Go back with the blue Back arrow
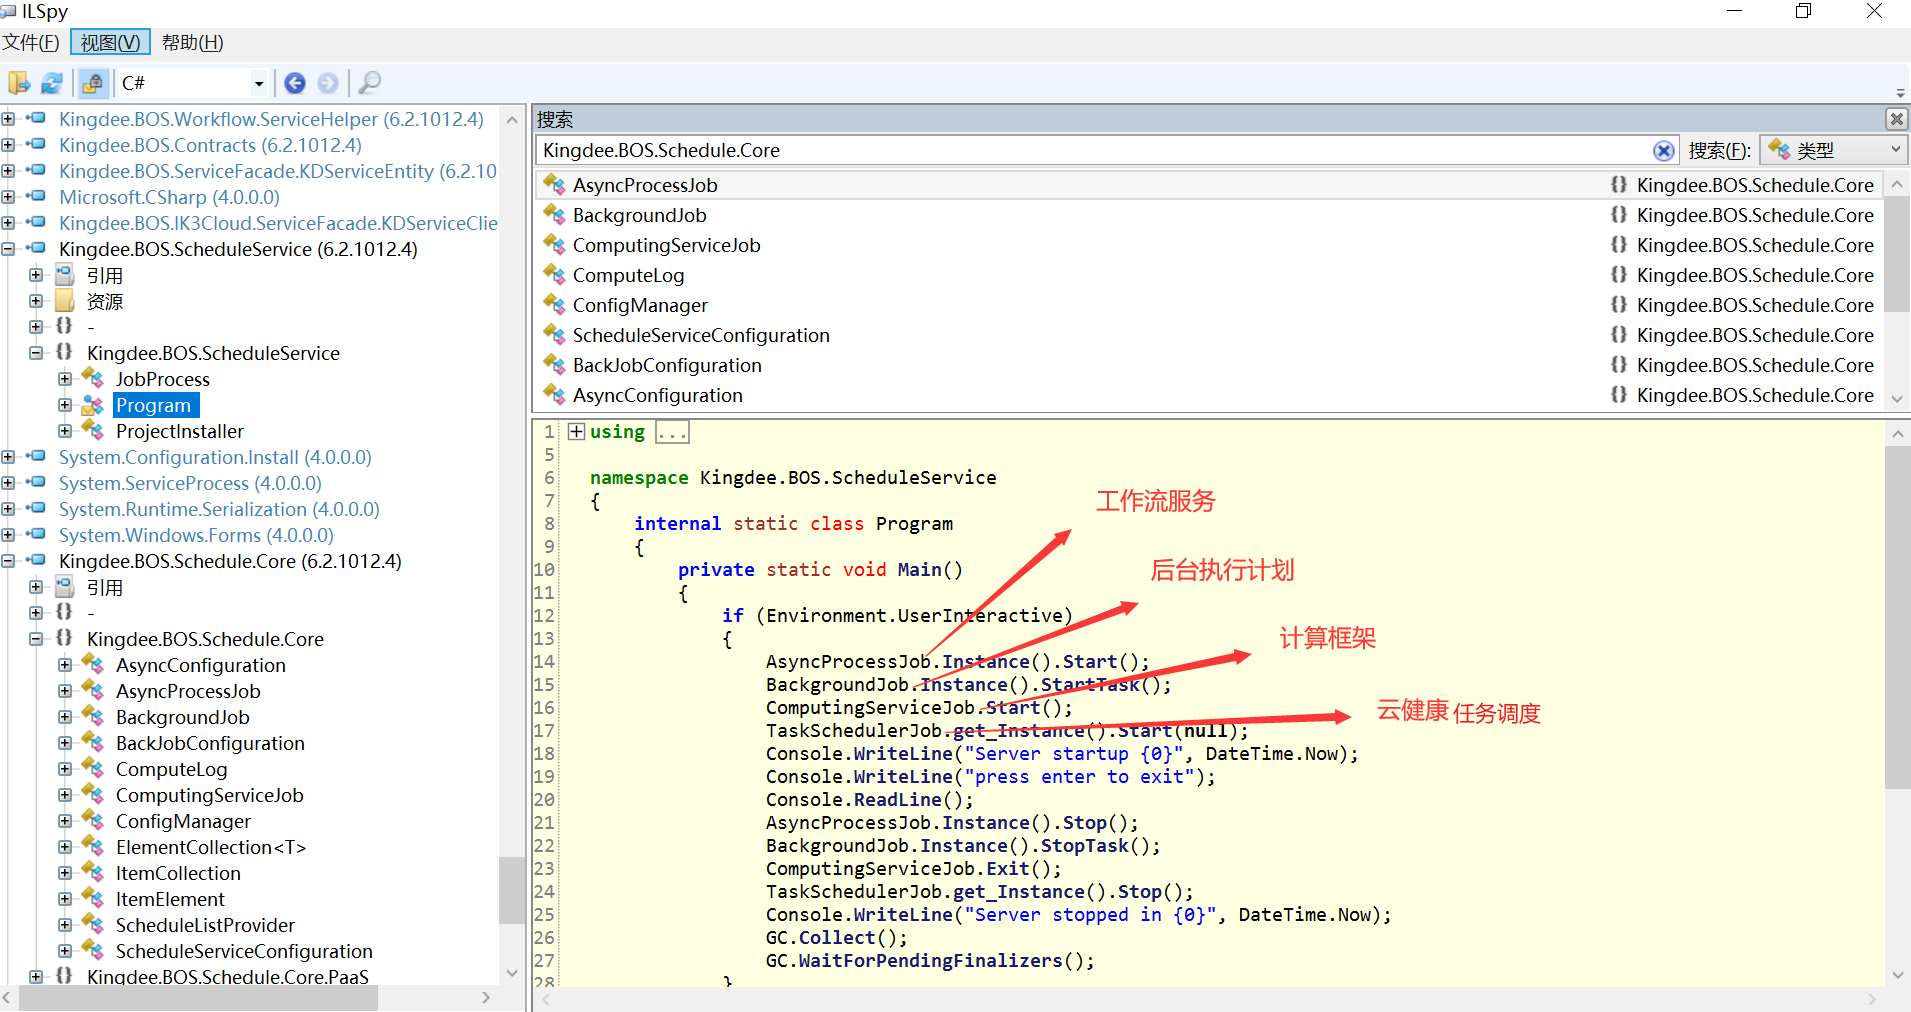 pos(295,83)
